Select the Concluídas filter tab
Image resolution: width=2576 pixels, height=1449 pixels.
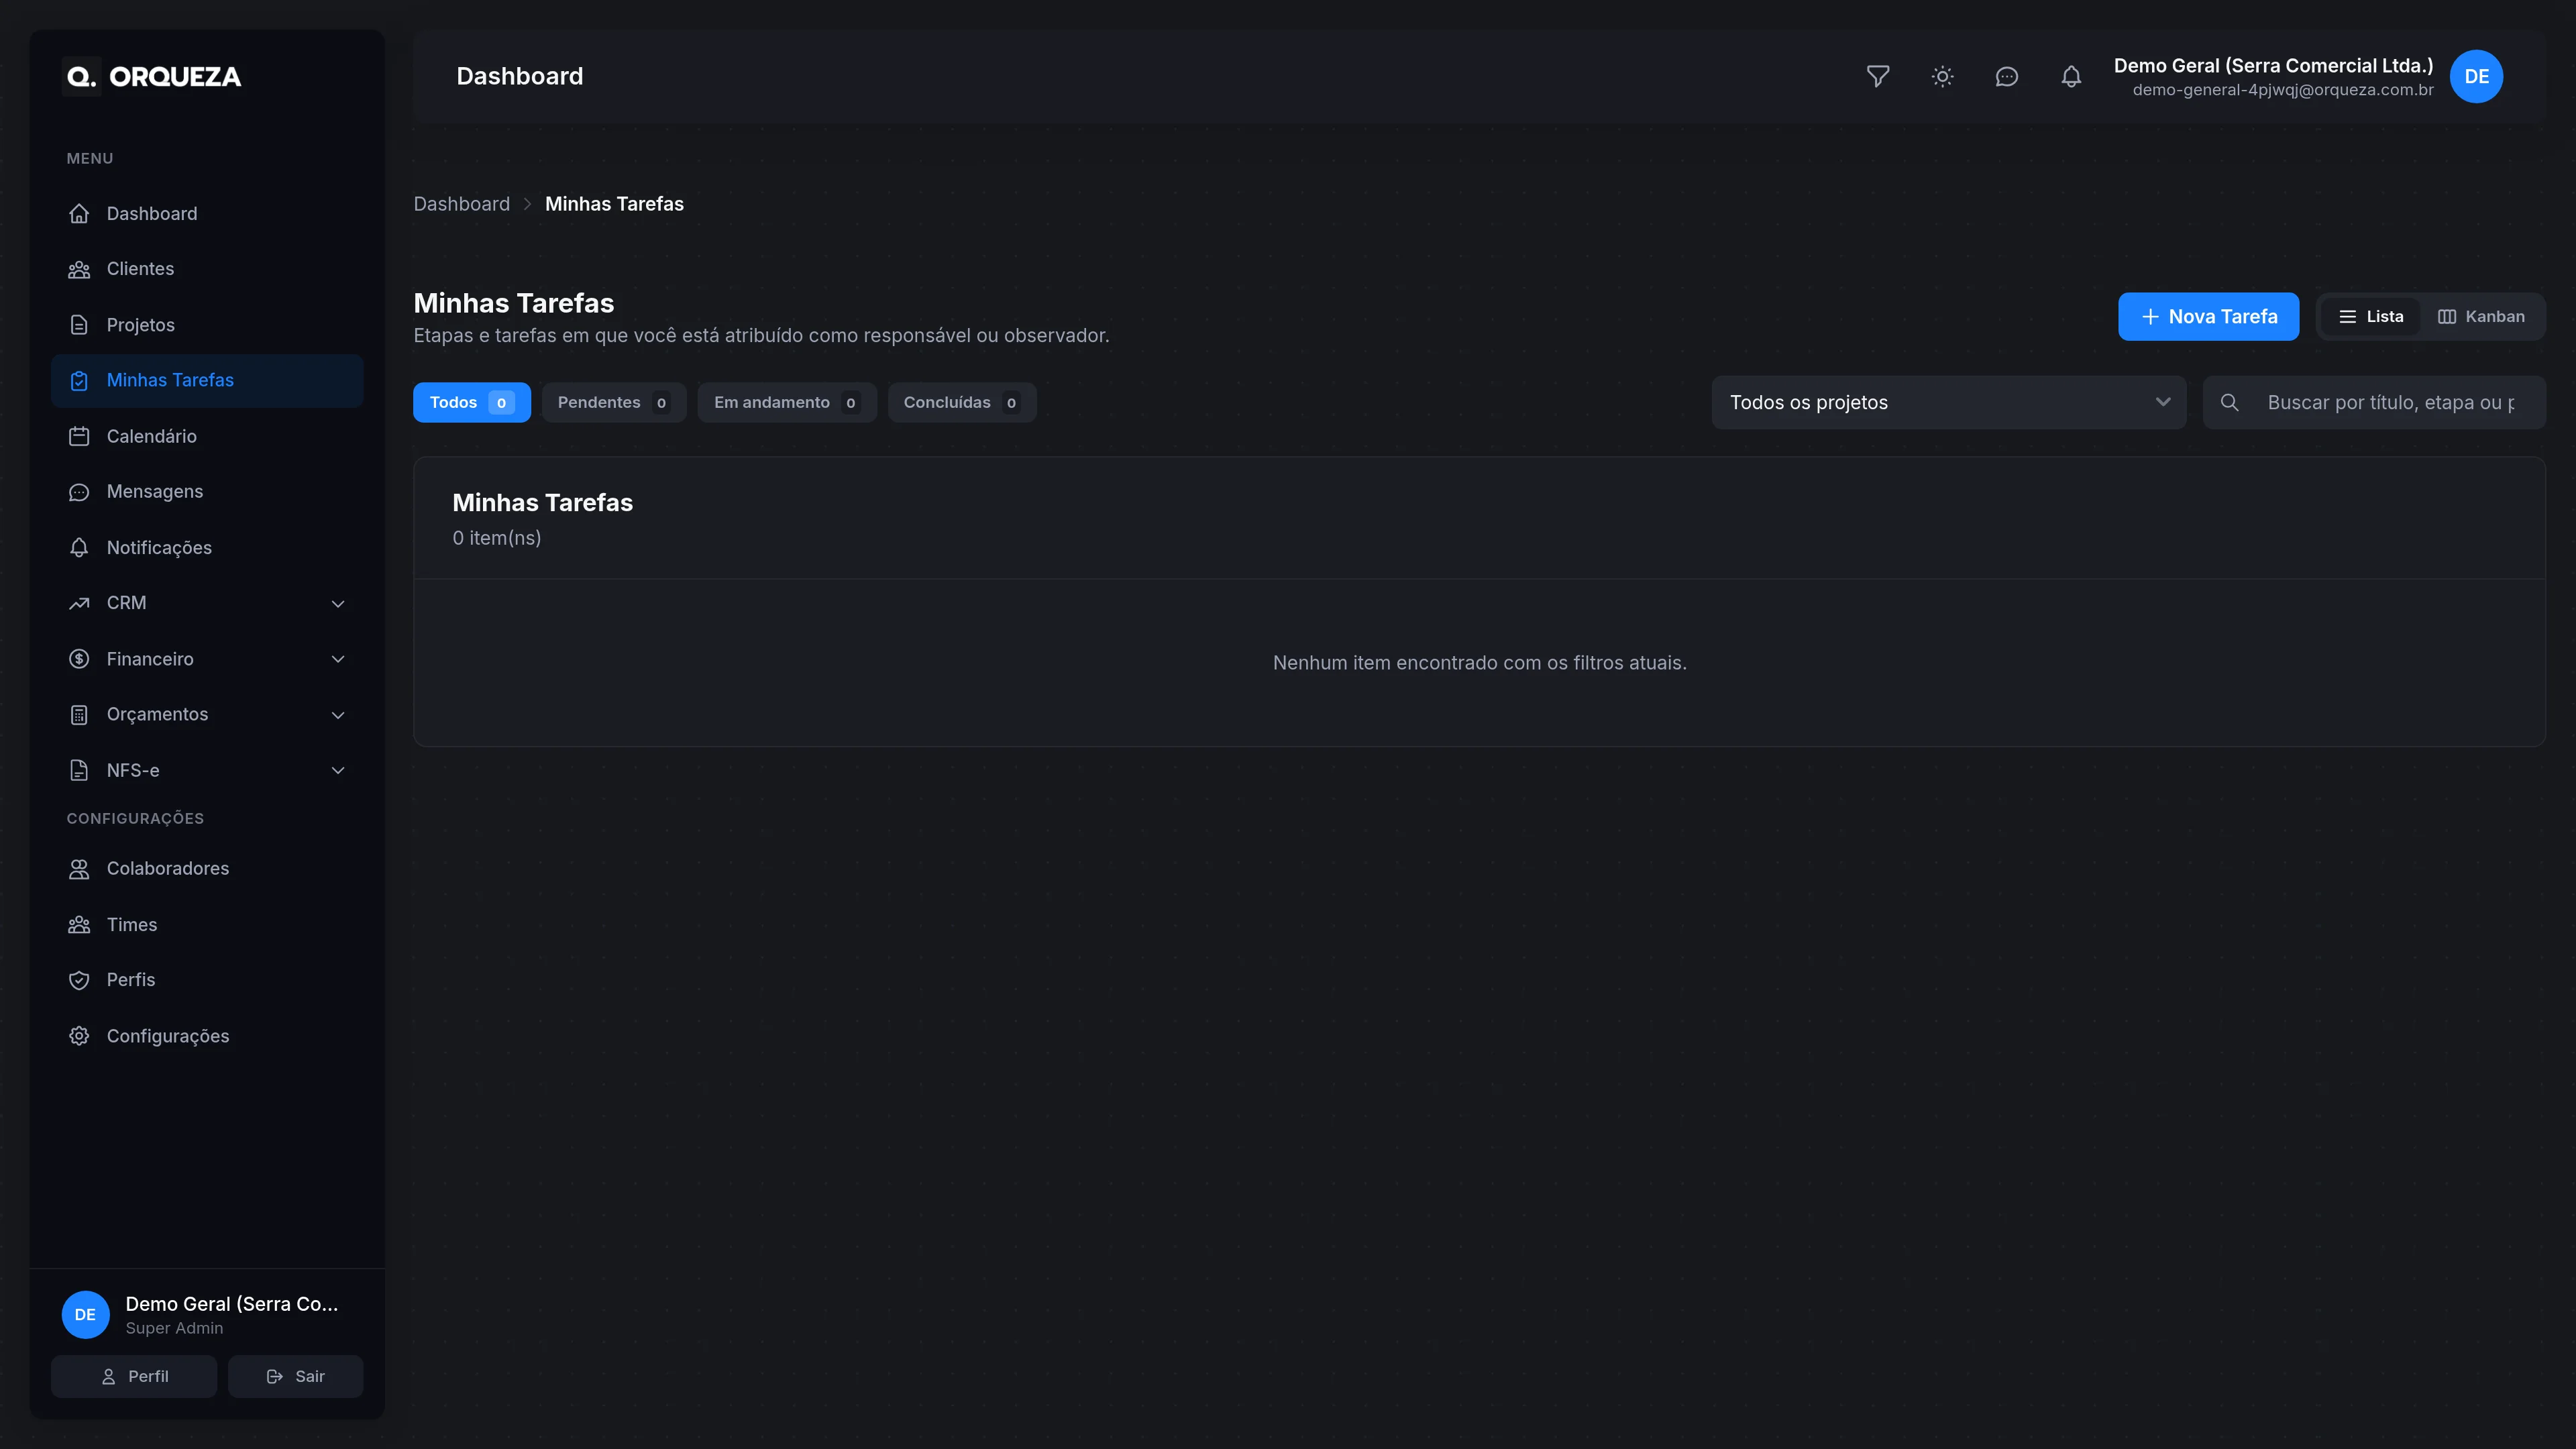[x=962, y=403]
